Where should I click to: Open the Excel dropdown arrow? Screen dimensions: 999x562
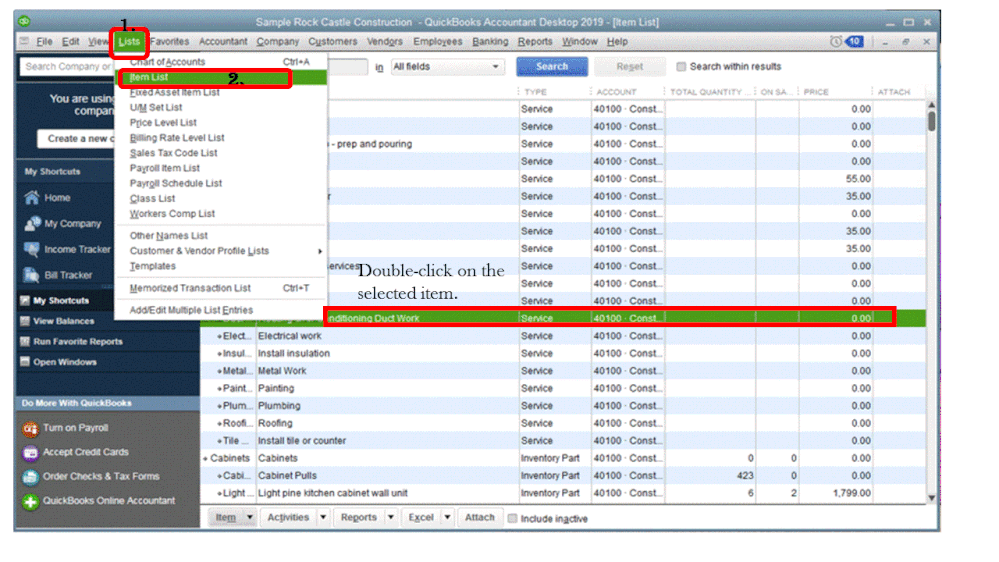click(x=447, y=517)
